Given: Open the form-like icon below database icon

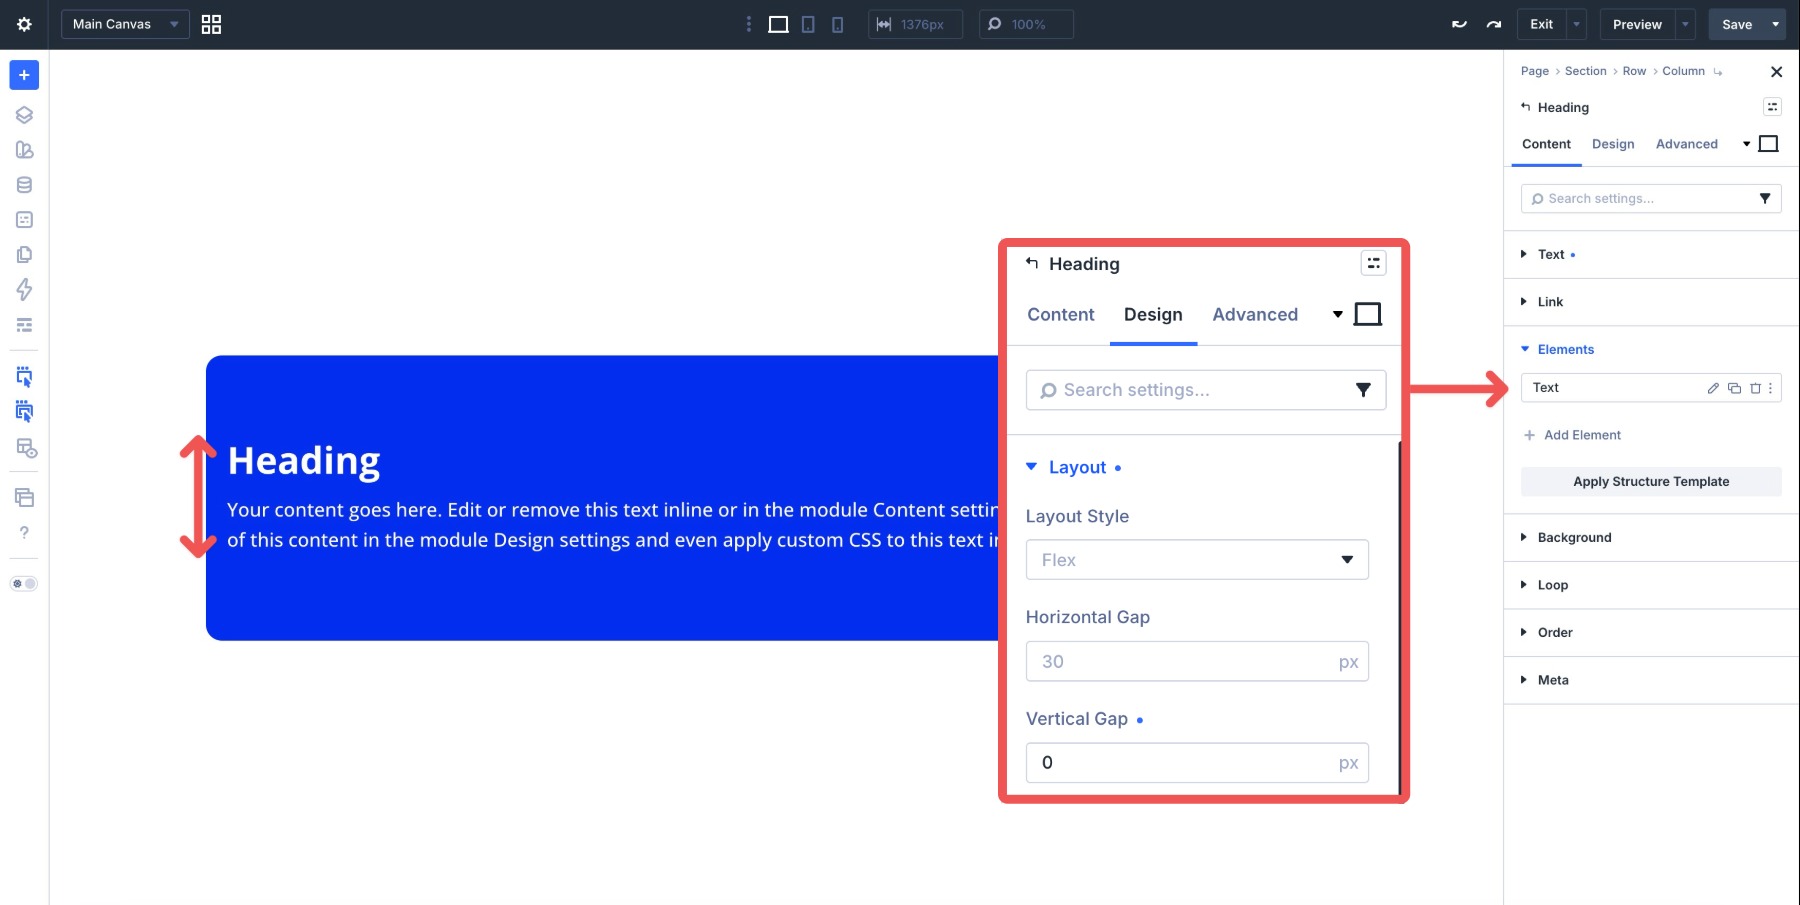Looking at the screenshot, I should tap(24, 220).
